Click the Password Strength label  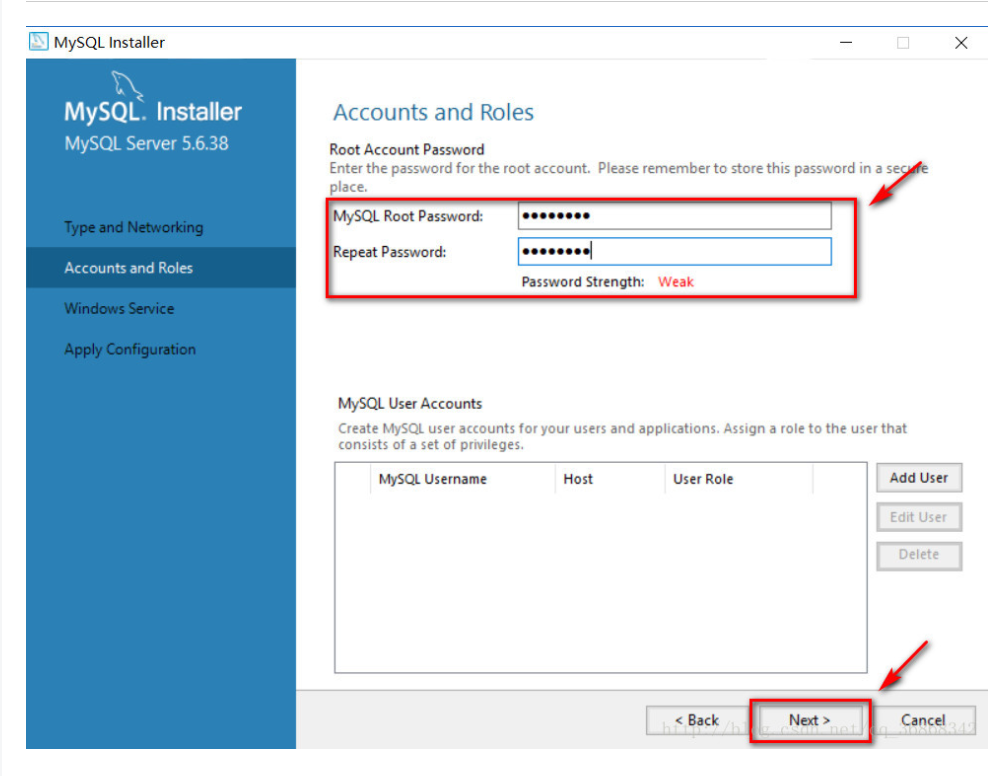[x=583, y=282]
